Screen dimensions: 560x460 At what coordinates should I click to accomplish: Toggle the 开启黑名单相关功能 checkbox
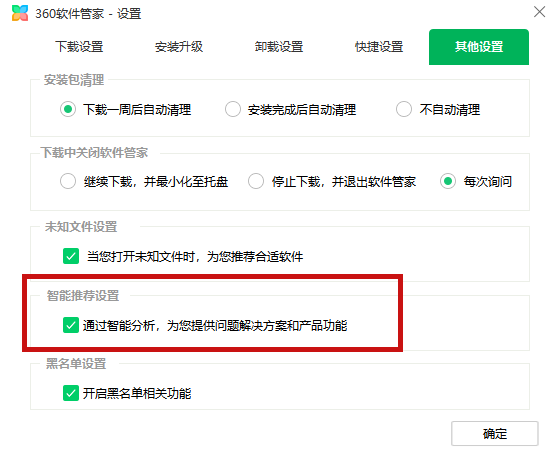pyautogui.click(x=71, y=393)
